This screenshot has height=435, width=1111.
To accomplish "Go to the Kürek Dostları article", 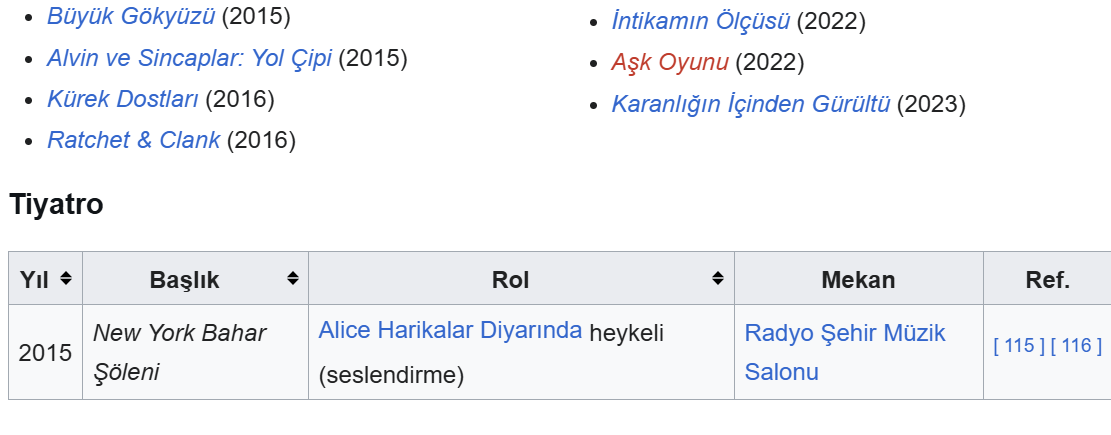I will [x=123, y=99].
